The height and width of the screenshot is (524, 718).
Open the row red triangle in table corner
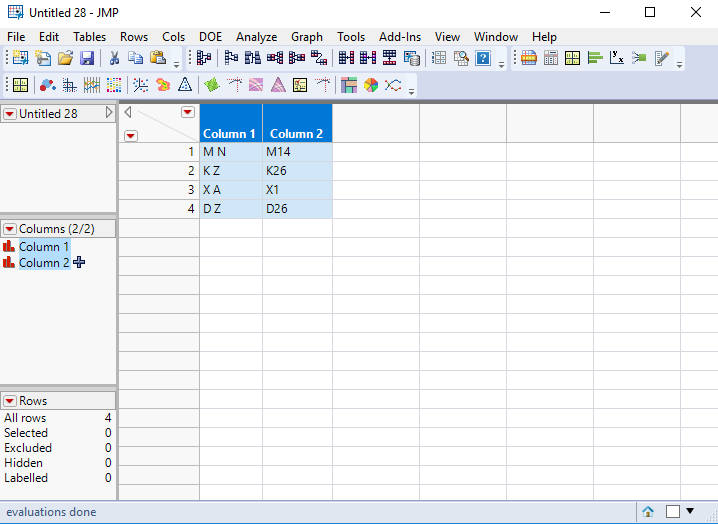pyautogui.click(x=131, y=136)
